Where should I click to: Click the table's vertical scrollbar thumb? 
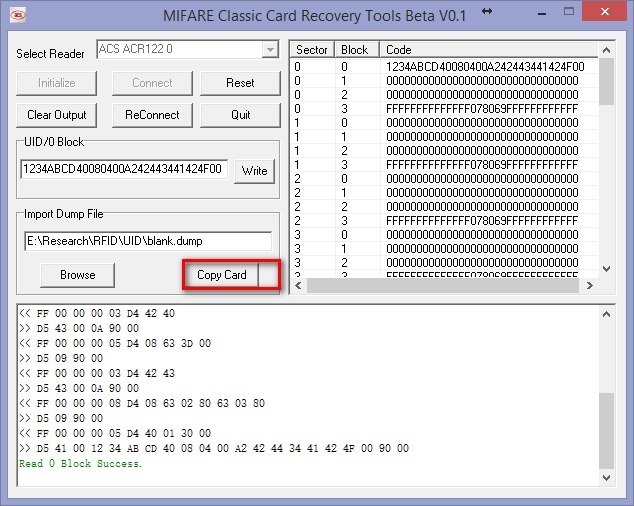[x=606, y=81]
